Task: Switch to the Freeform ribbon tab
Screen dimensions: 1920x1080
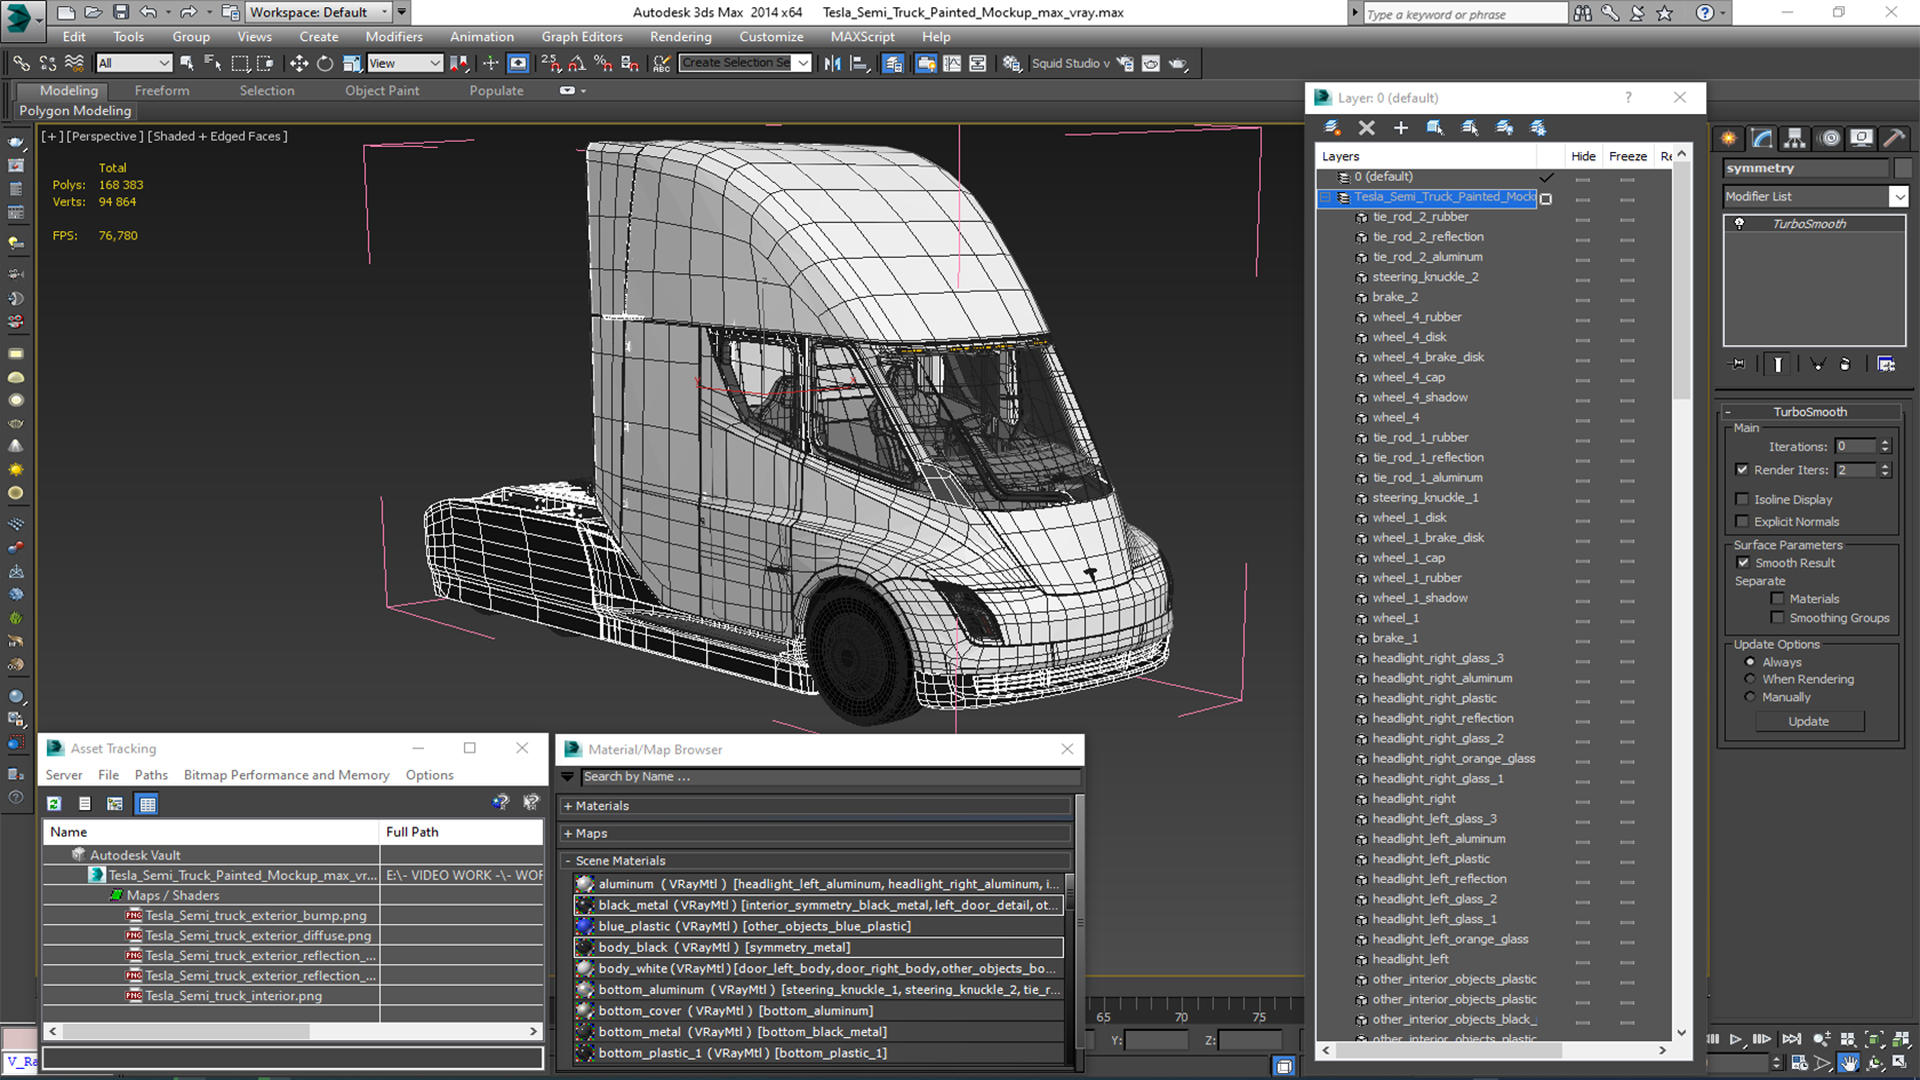Action: pyautogui.click(x=162, y=91)
